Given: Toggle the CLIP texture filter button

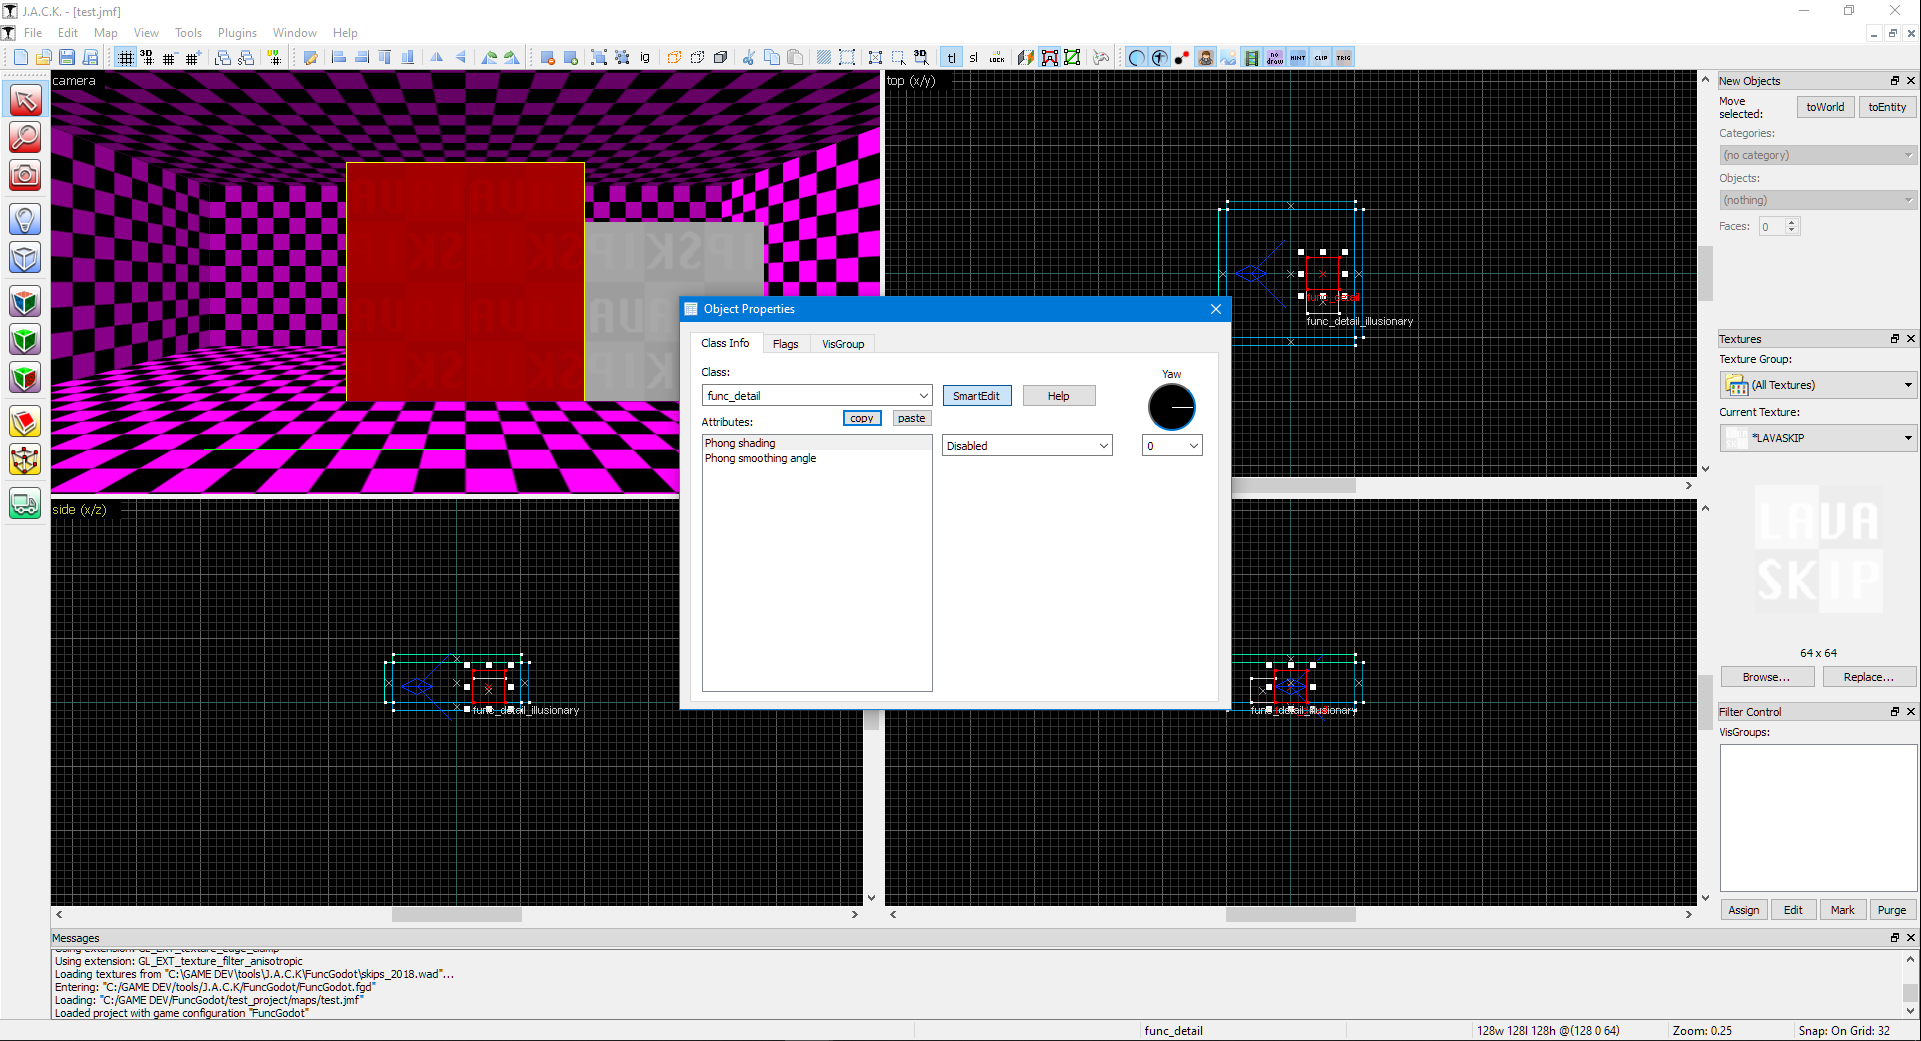Looking at the screenshot, I should (1321, 58).
